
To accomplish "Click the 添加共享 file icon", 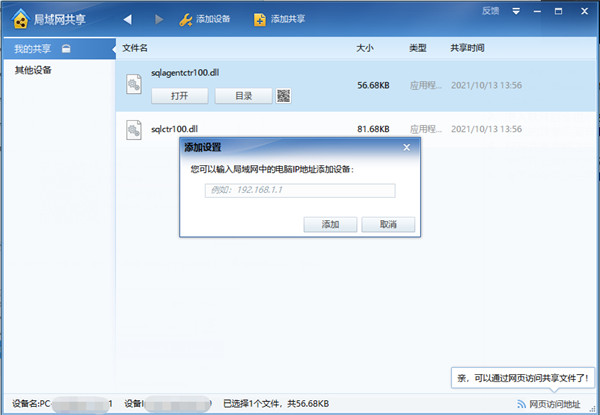I will tap(260, 20).
